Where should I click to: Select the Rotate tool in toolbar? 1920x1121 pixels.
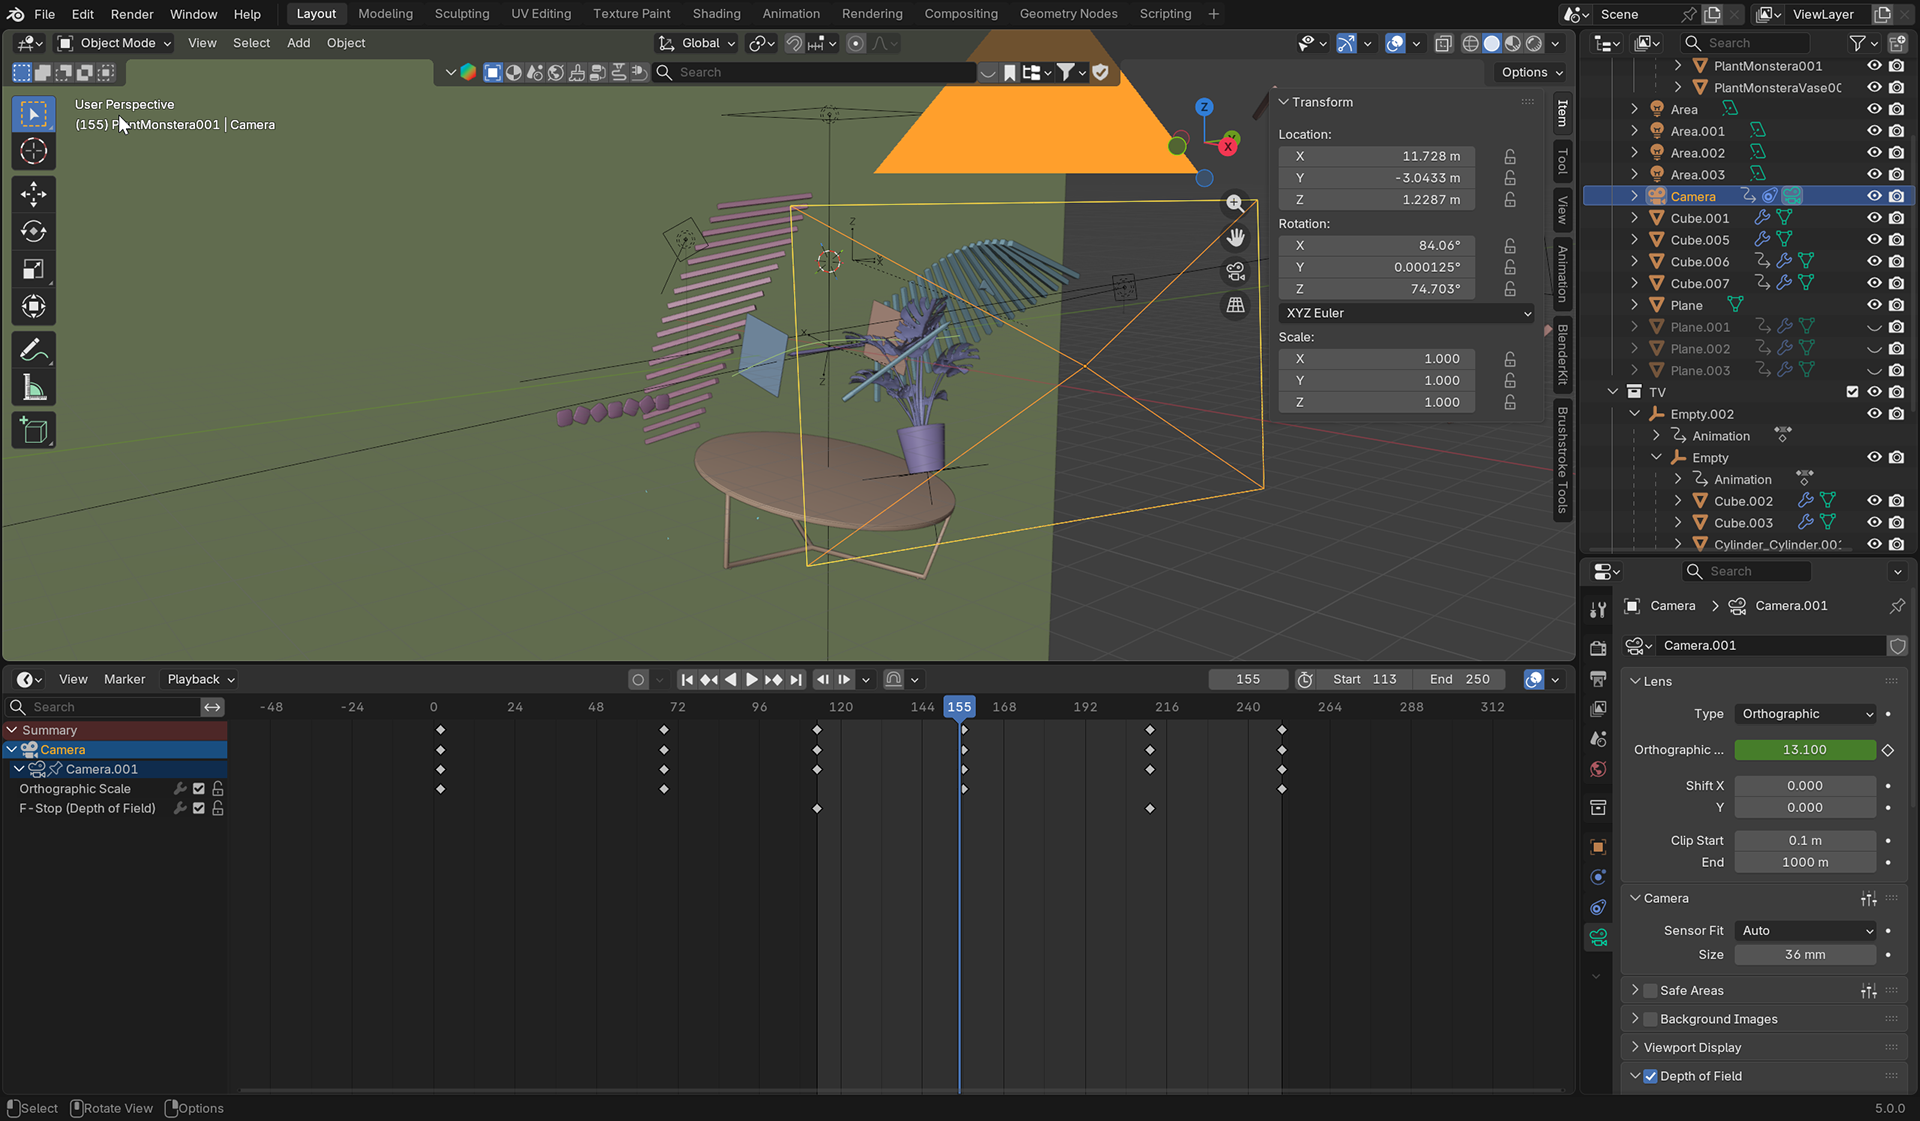(33, 232)
